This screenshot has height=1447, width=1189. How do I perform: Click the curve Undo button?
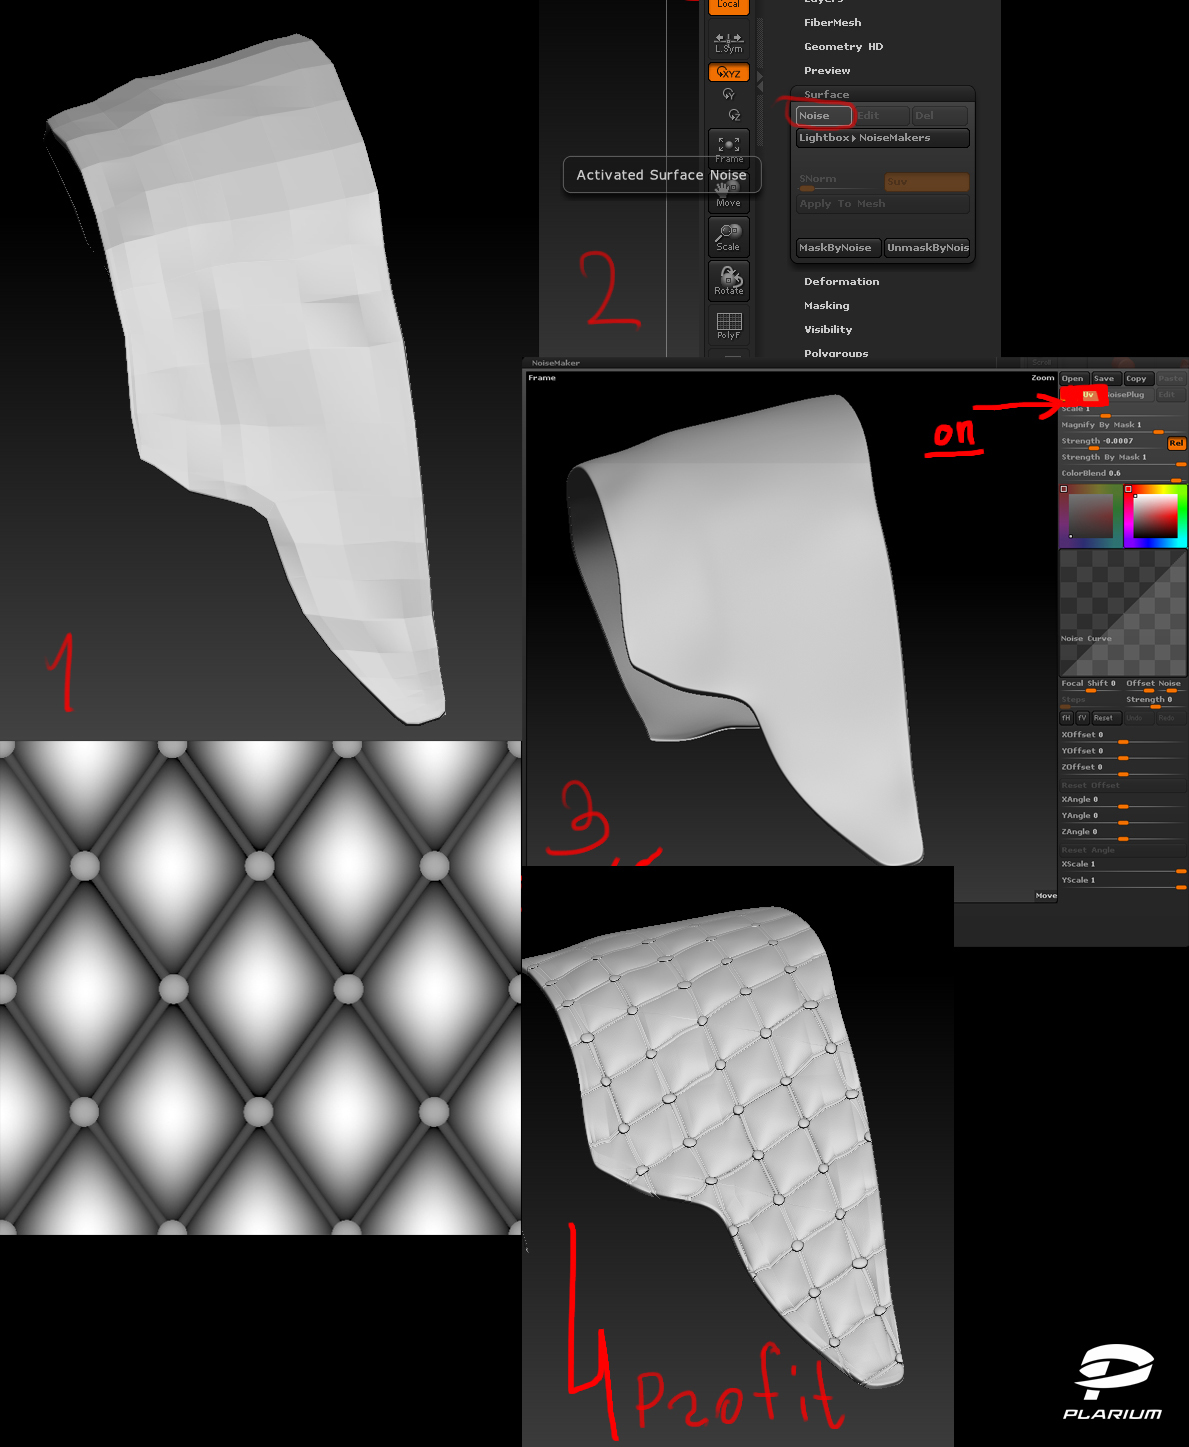pyautogui.click(x=1137, y=718)
